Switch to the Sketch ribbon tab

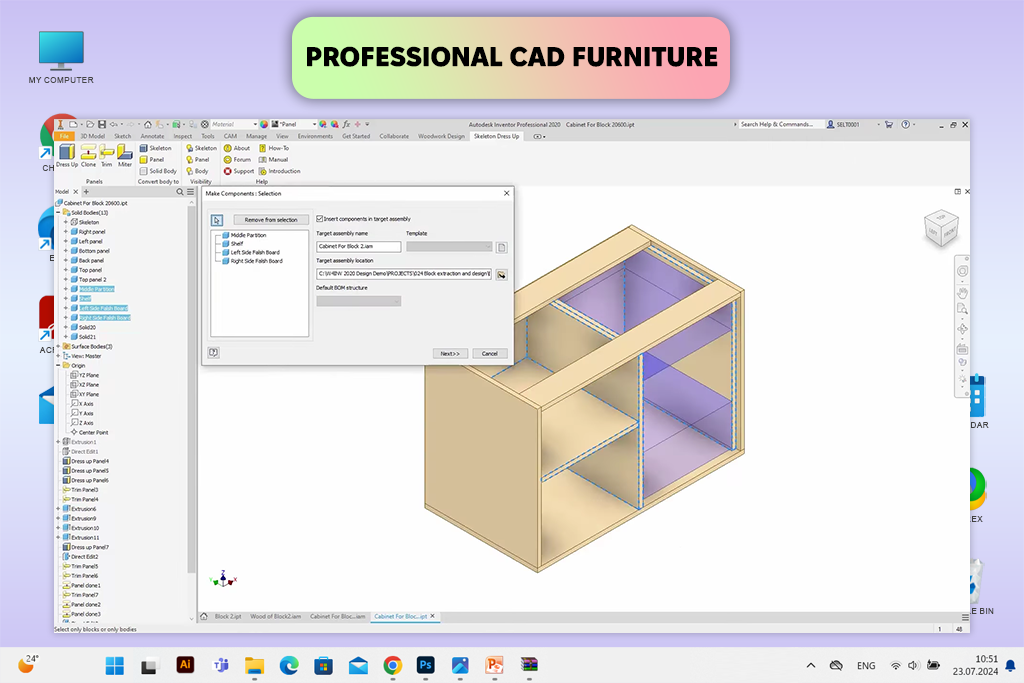(x=123, y=136)
